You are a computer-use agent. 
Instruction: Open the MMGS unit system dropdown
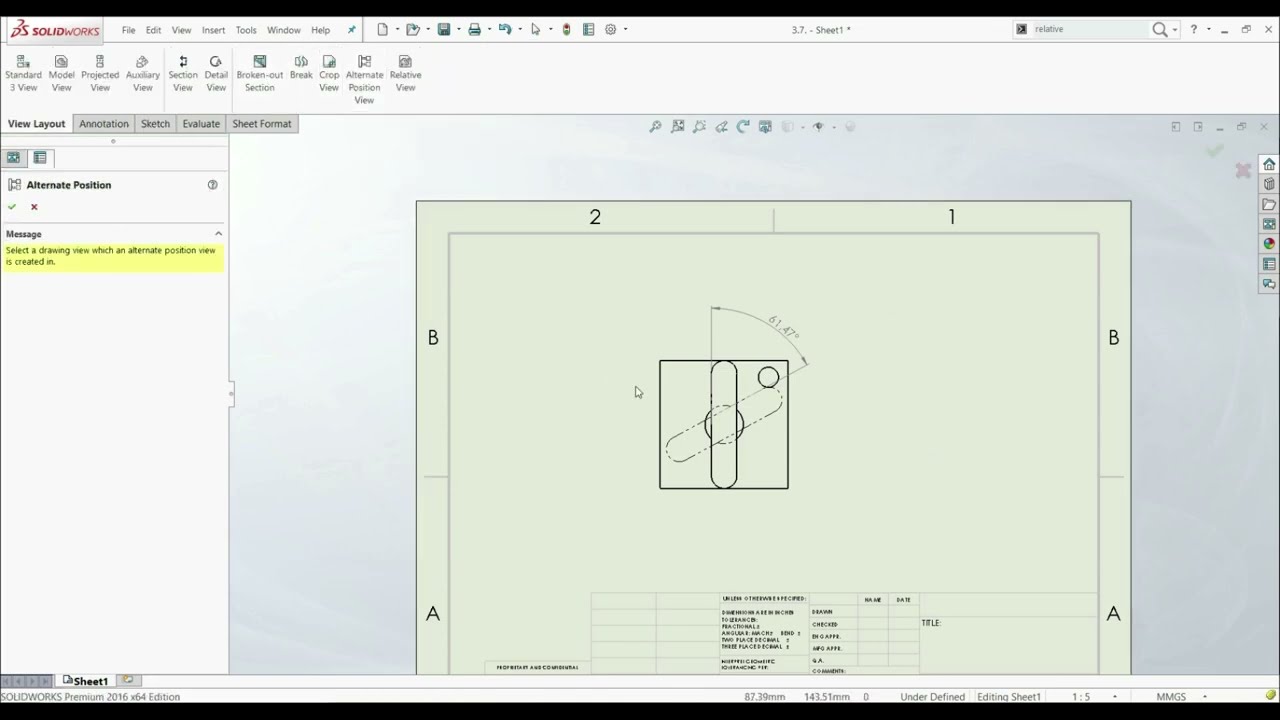1204,697
